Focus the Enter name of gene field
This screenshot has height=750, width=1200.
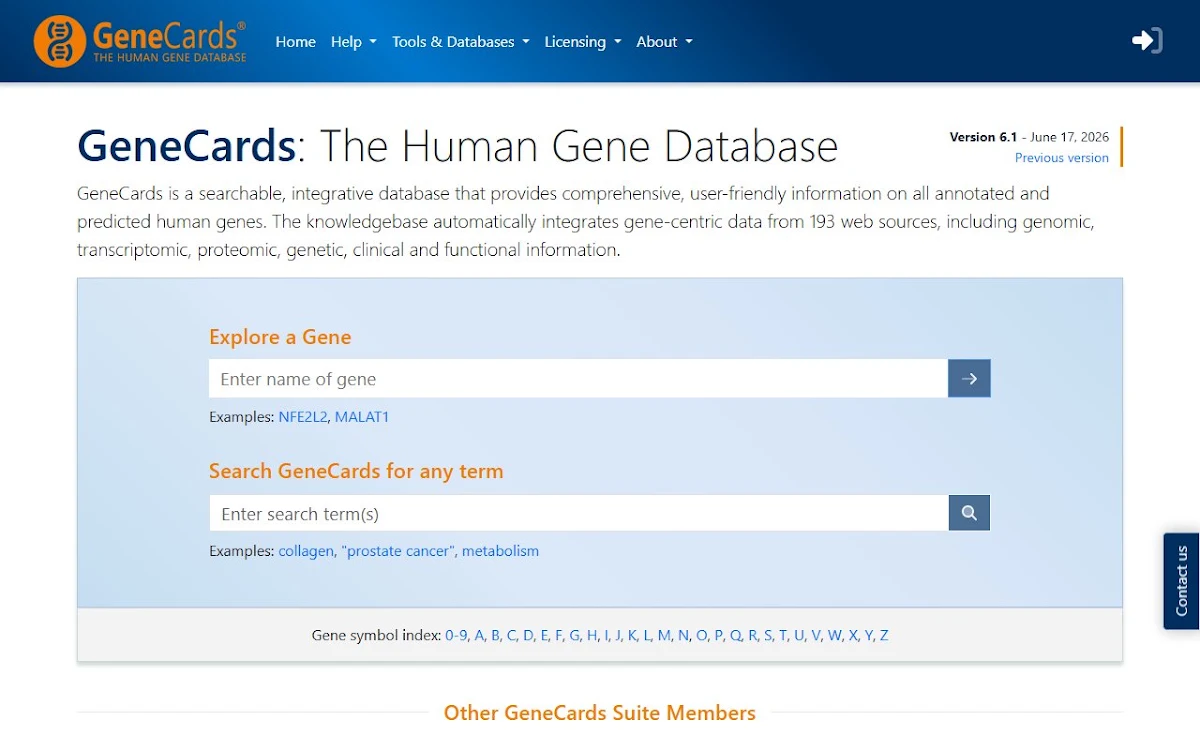578,379
